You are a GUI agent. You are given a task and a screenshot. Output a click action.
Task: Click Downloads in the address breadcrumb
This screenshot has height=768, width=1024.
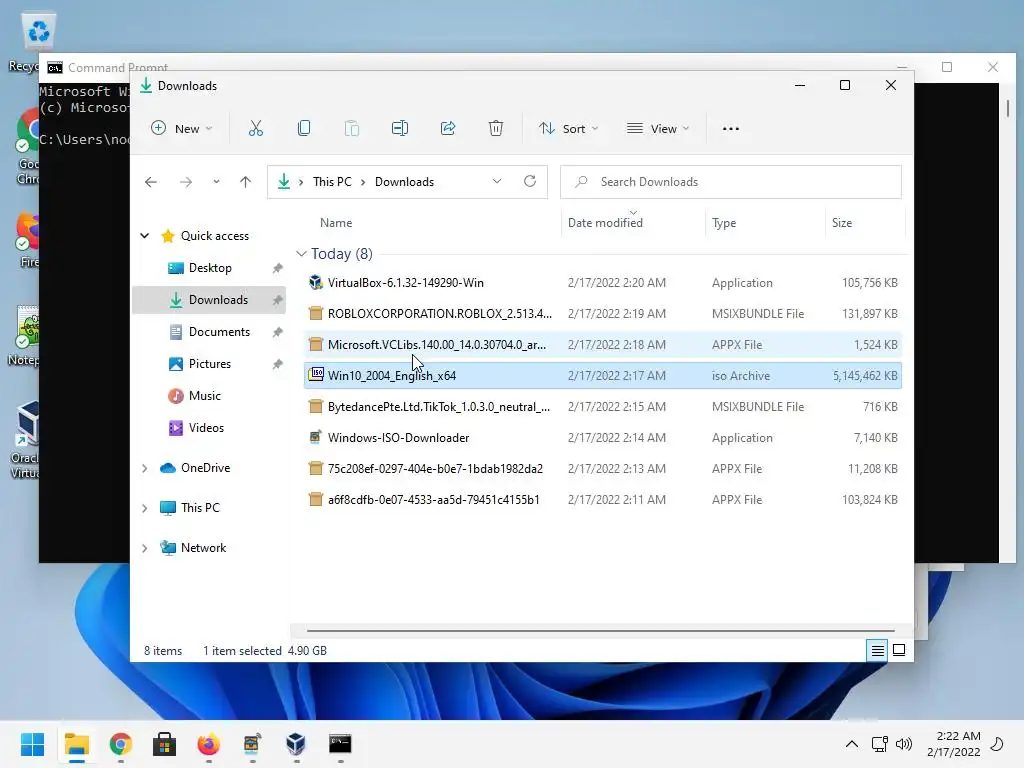(x=404, y=182)
